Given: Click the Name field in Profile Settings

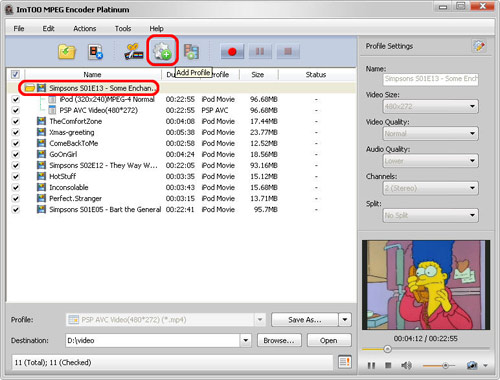Looking at the screenshot, I should pyautogui.click(x=431, y=79).
